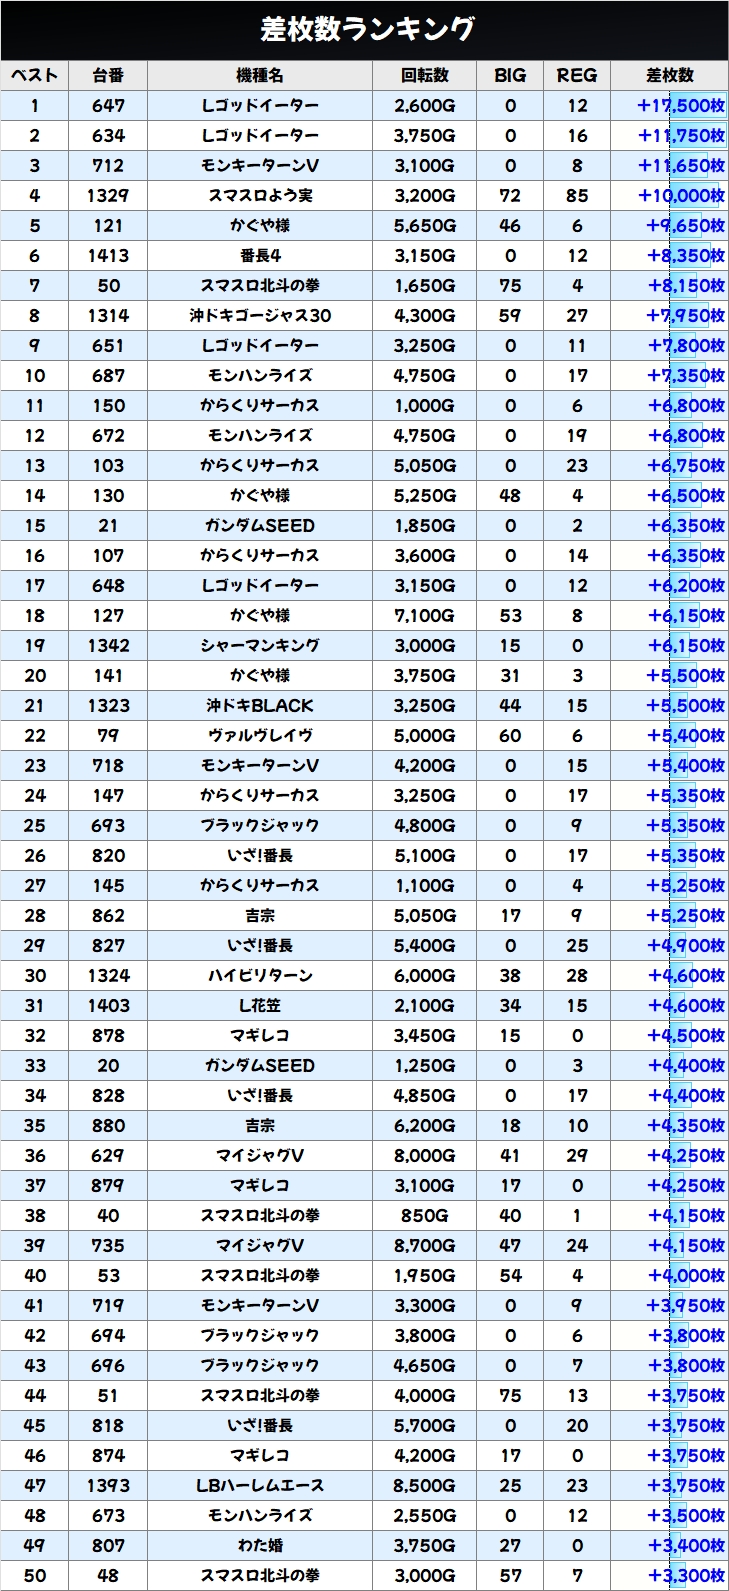Click the +4,900枚 value

686,945
